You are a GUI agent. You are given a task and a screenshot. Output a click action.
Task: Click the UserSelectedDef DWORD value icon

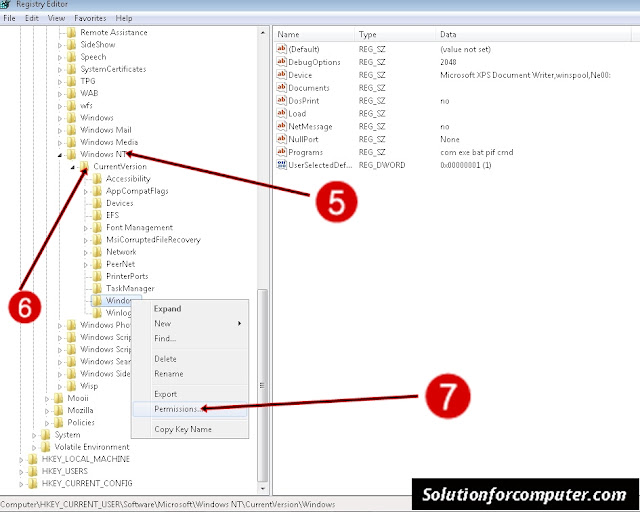[281, 165]
